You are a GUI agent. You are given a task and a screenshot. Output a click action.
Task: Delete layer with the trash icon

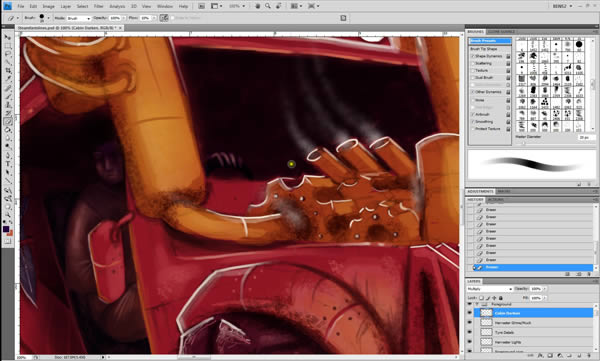[589, 356]
